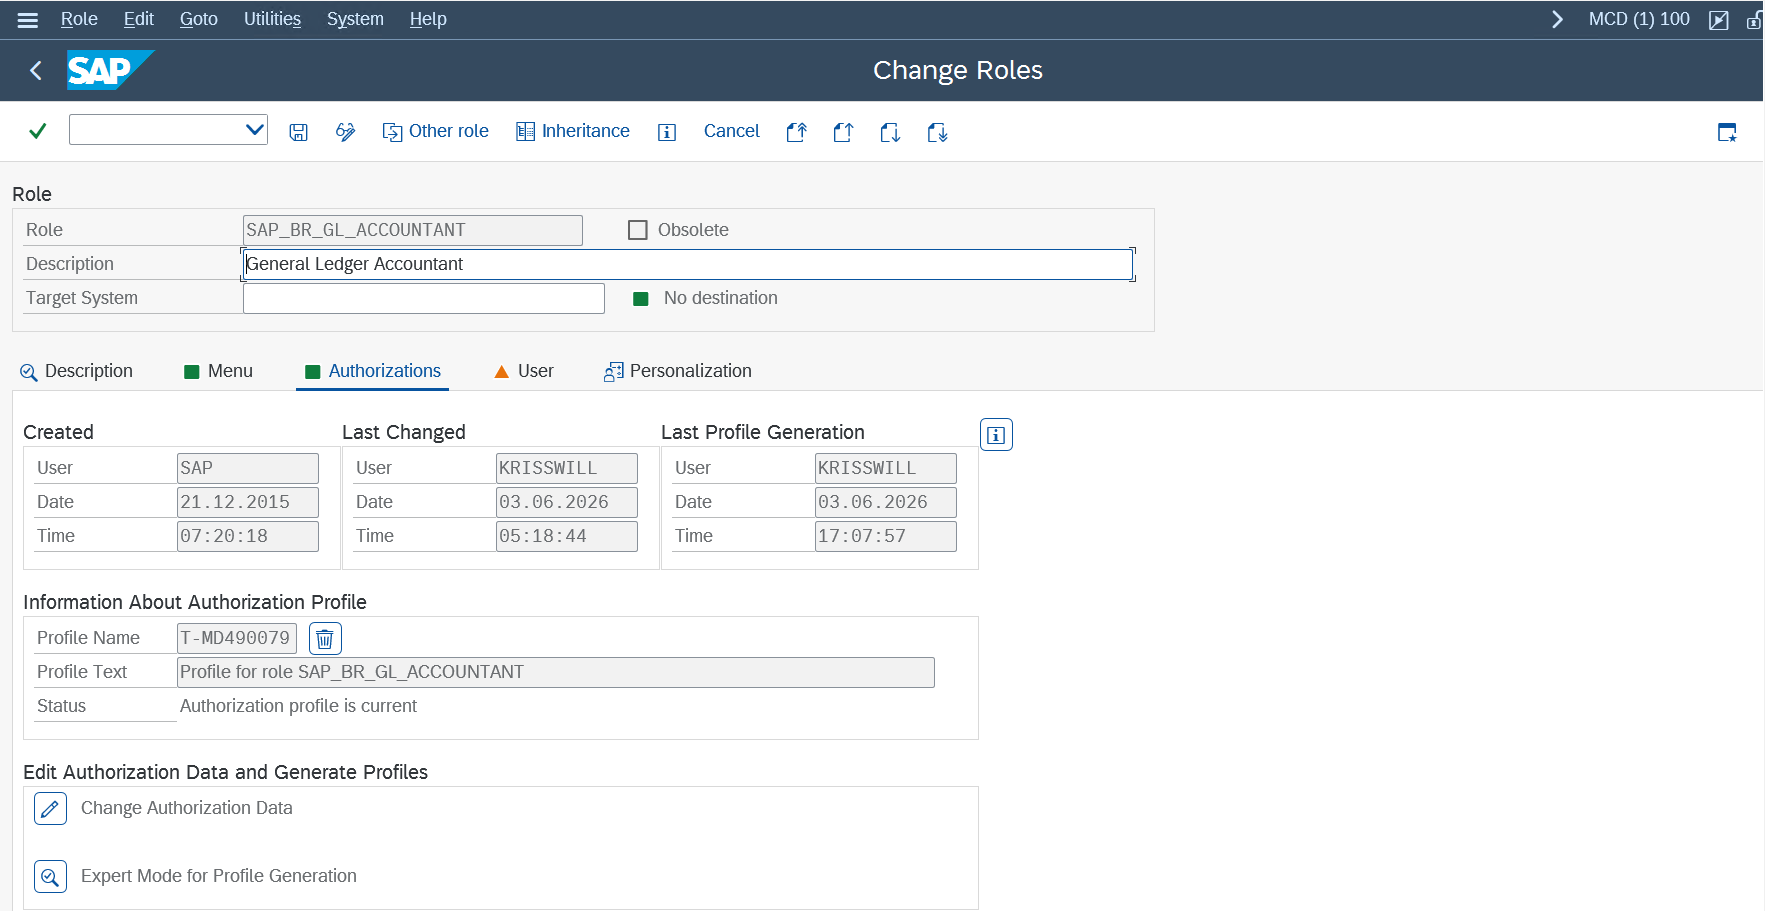Click the Inheritance button
1765x911 pixels.
pos(573,131)
